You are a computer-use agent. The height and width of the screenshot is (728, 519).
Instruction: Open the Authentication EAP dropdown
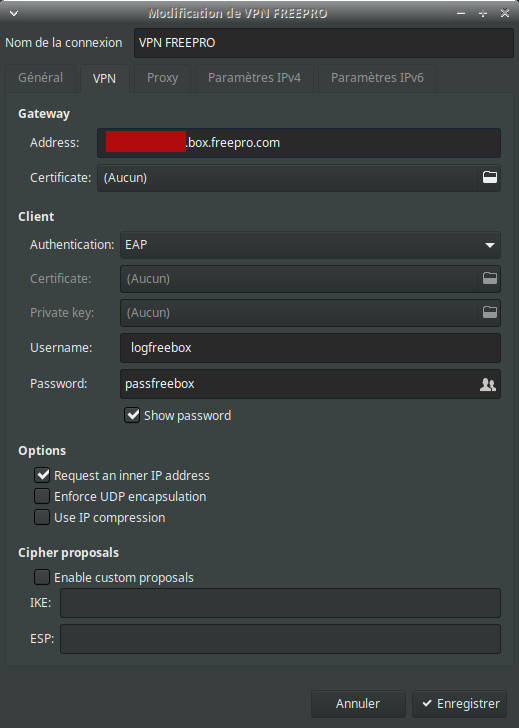pos(310,245)
